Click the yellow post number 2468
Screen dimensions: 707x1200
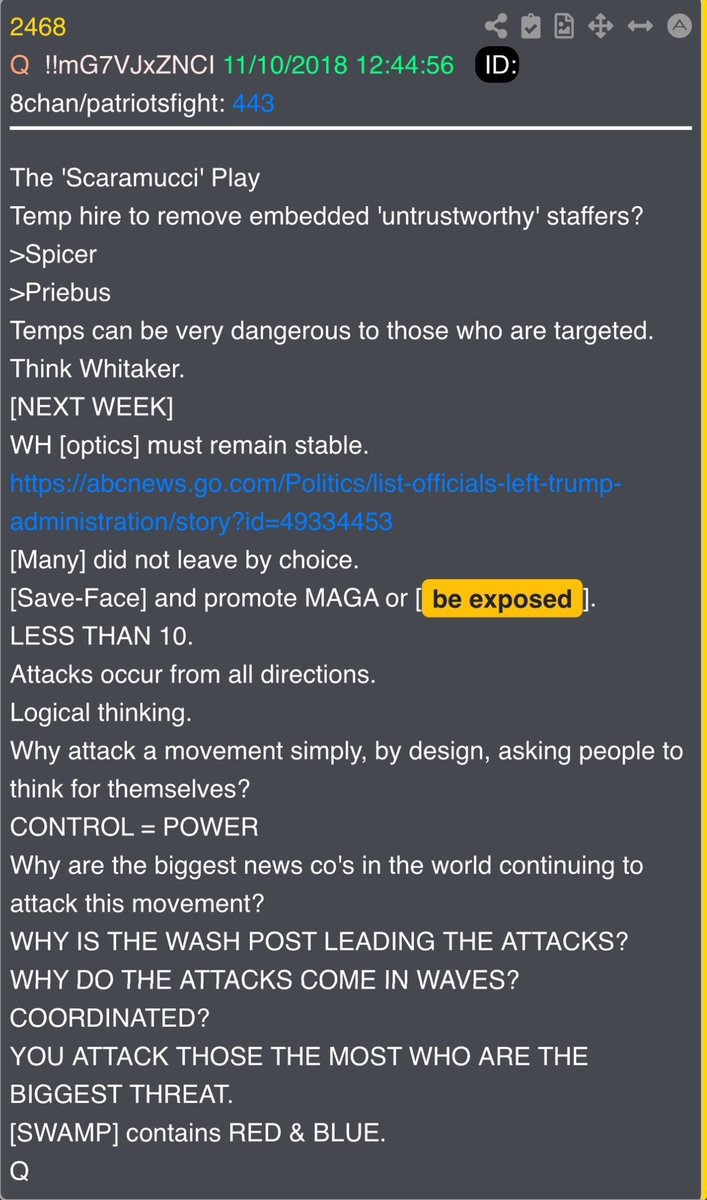[x=38, y=27]
